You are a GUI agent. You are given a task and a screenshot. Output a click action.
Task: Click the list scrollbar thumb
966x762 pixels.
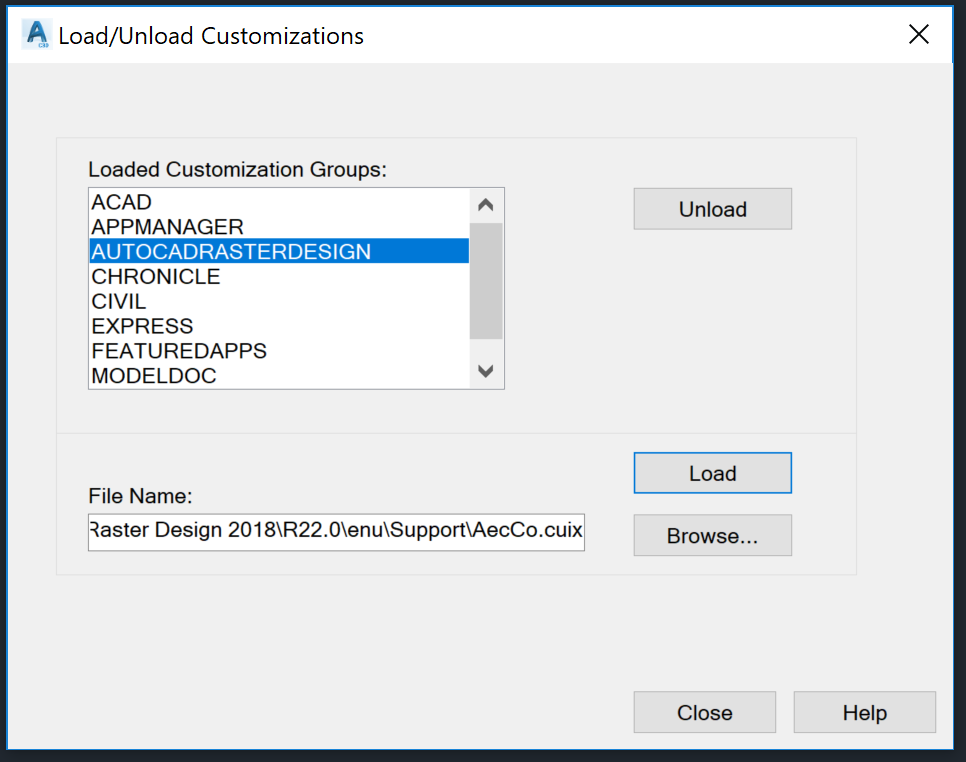point(485,281)
